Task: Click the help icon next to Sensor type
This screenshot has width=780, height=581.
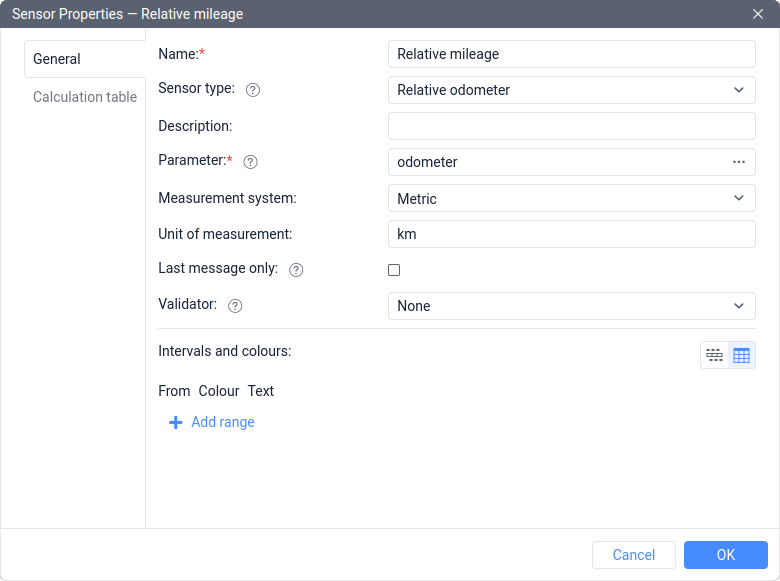Action: click(253, 90)
